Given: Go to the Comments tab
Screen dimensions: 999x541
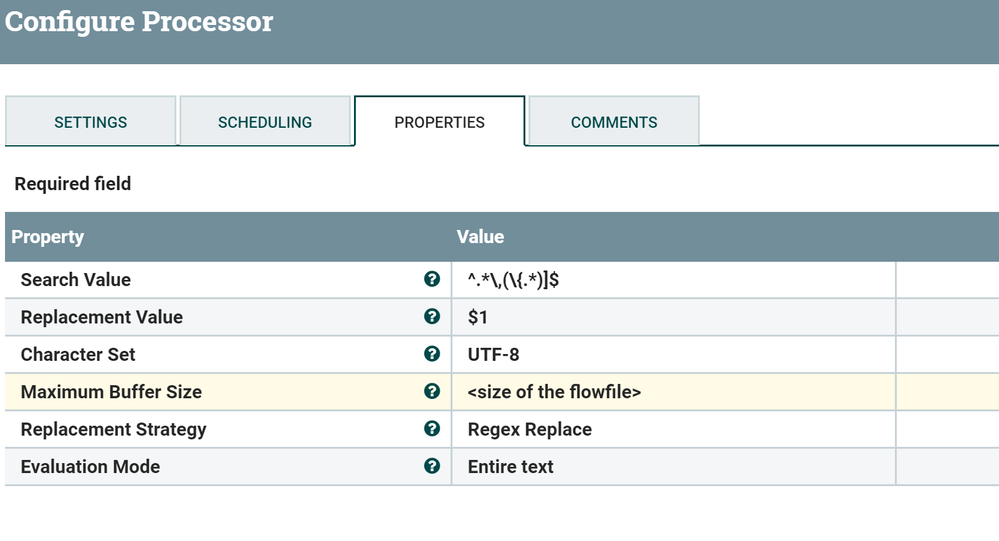Looking at the screenshot, I should pyautogui.click(x=614, y=122).
